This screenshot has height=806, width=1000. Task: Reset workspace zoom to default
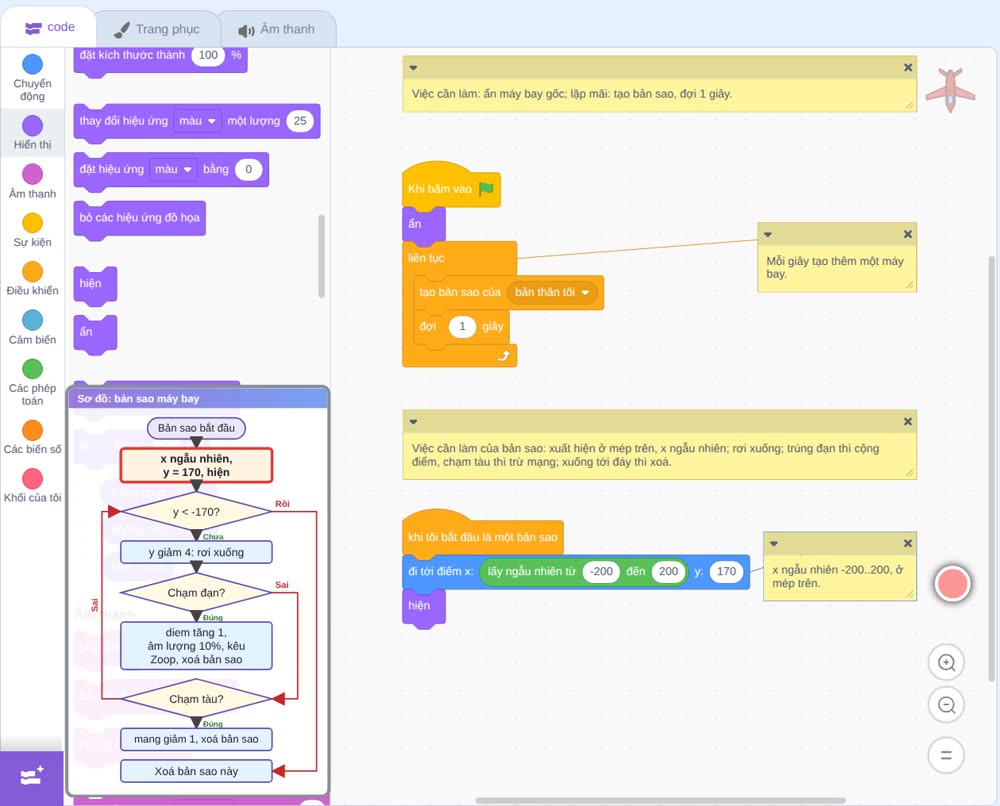pos(946,755)
